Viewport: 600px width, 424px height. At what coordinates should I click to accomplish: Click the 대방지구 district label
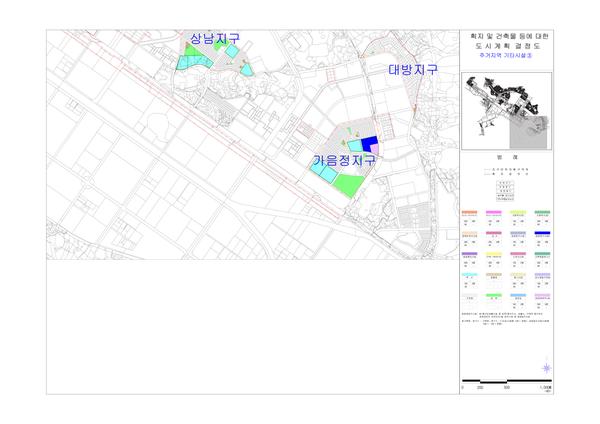[x=413, y=70]
